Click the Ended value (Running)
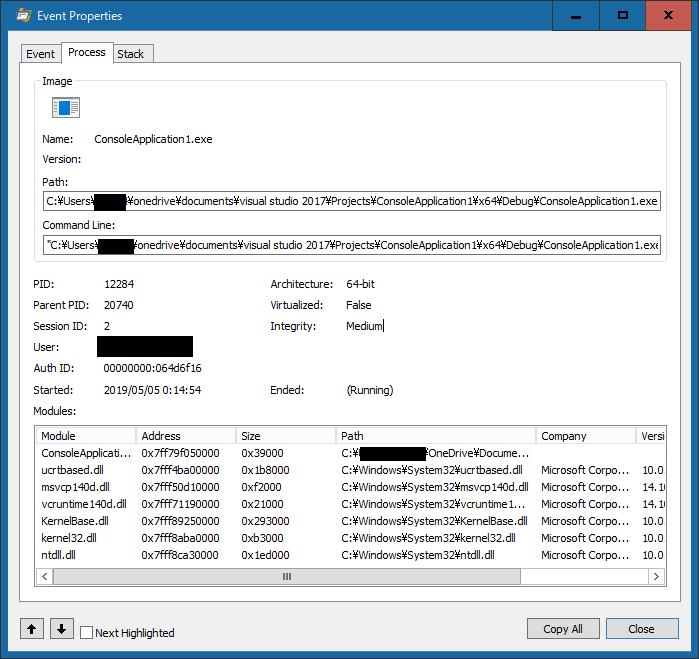This screenshot has width=699, height=659. pyautogui.click(x=370, y=390)
